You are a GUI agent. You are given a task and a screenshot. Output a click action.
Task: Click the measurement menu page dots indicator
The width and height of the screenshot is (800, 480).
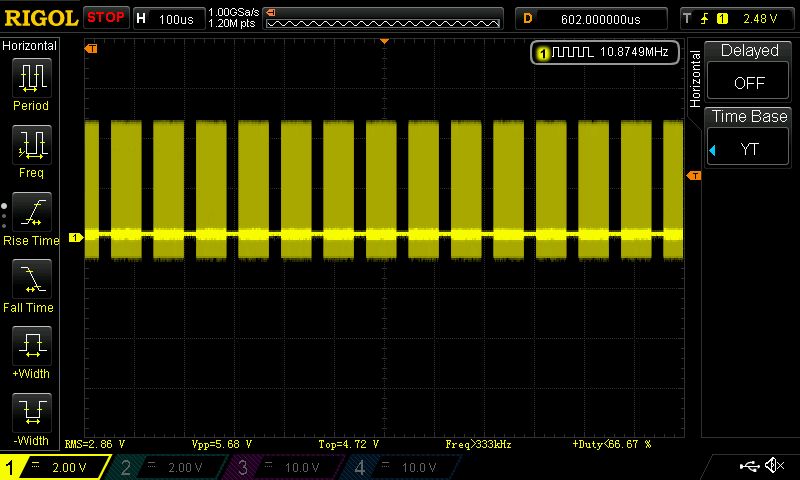pos(4,216)
